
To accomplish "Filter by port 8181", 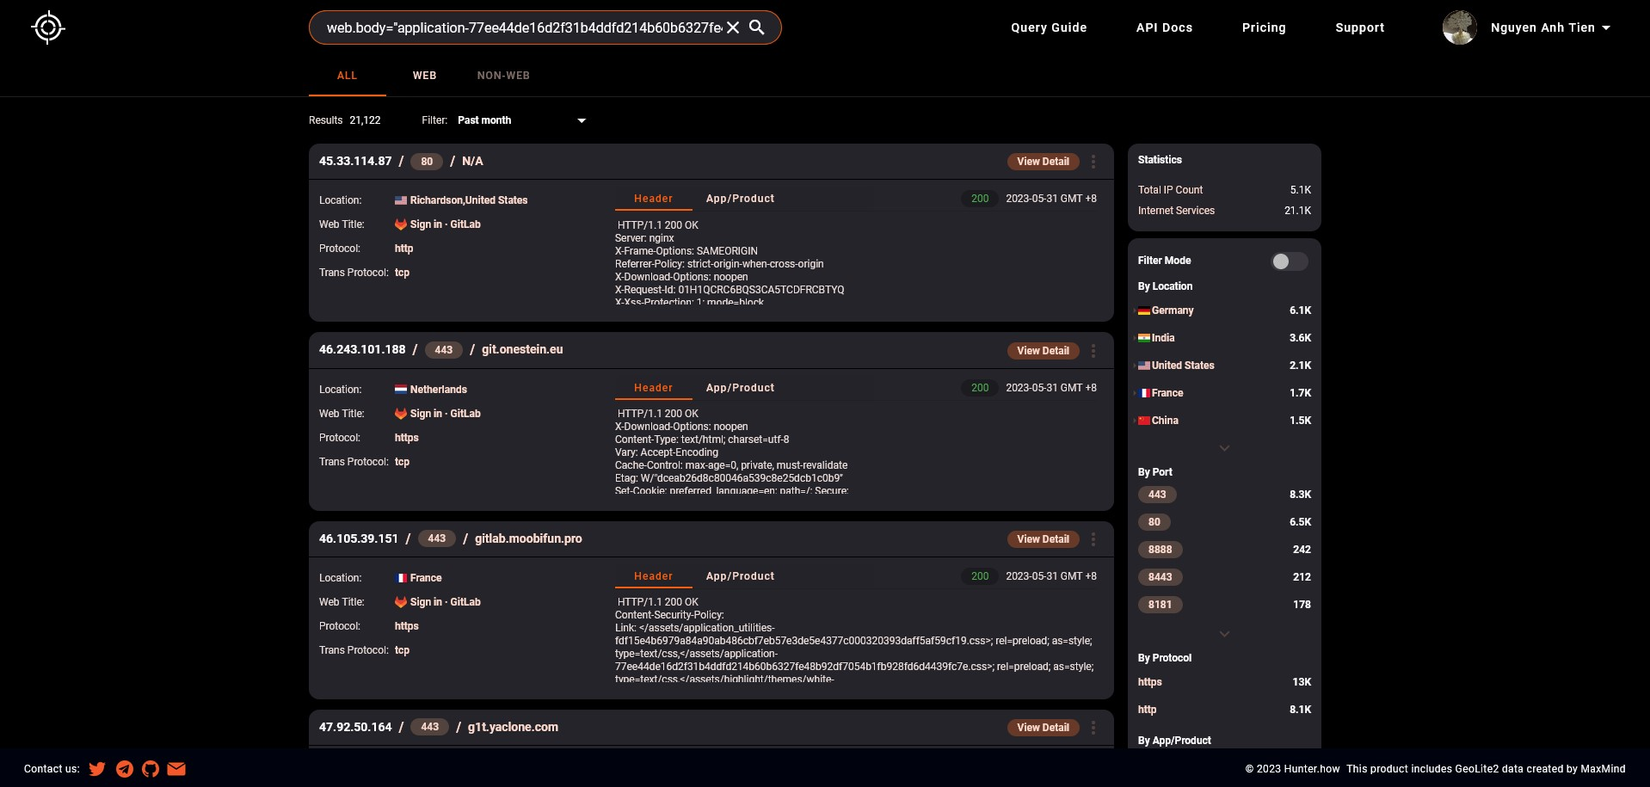I will click(x=1160, y=605).
